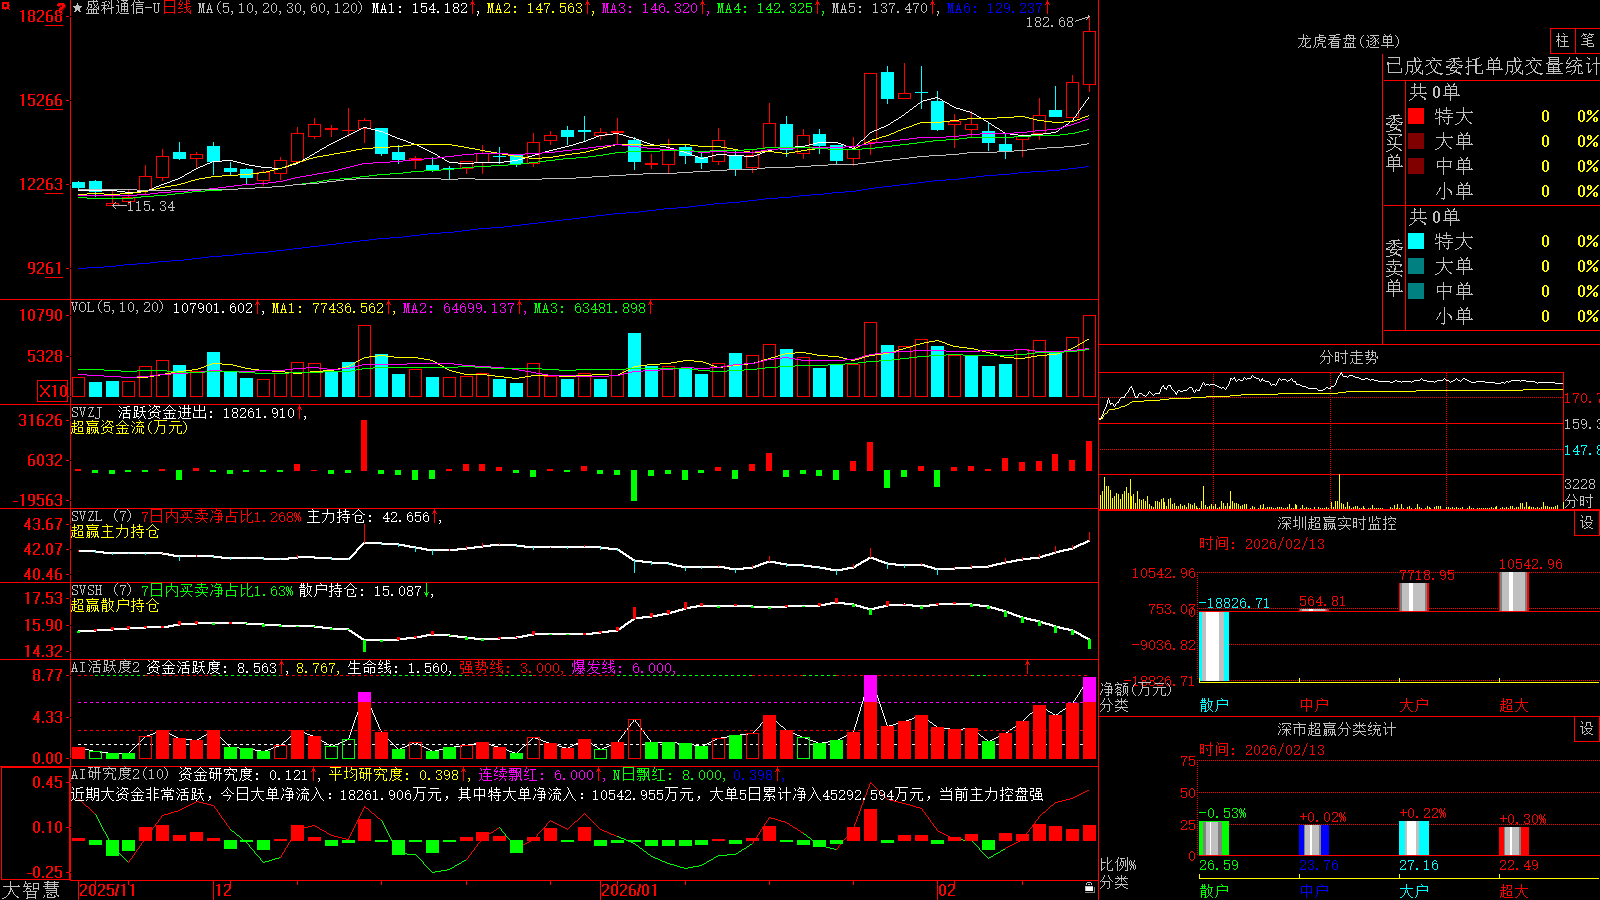Click the 115.34 low price label

150,206
